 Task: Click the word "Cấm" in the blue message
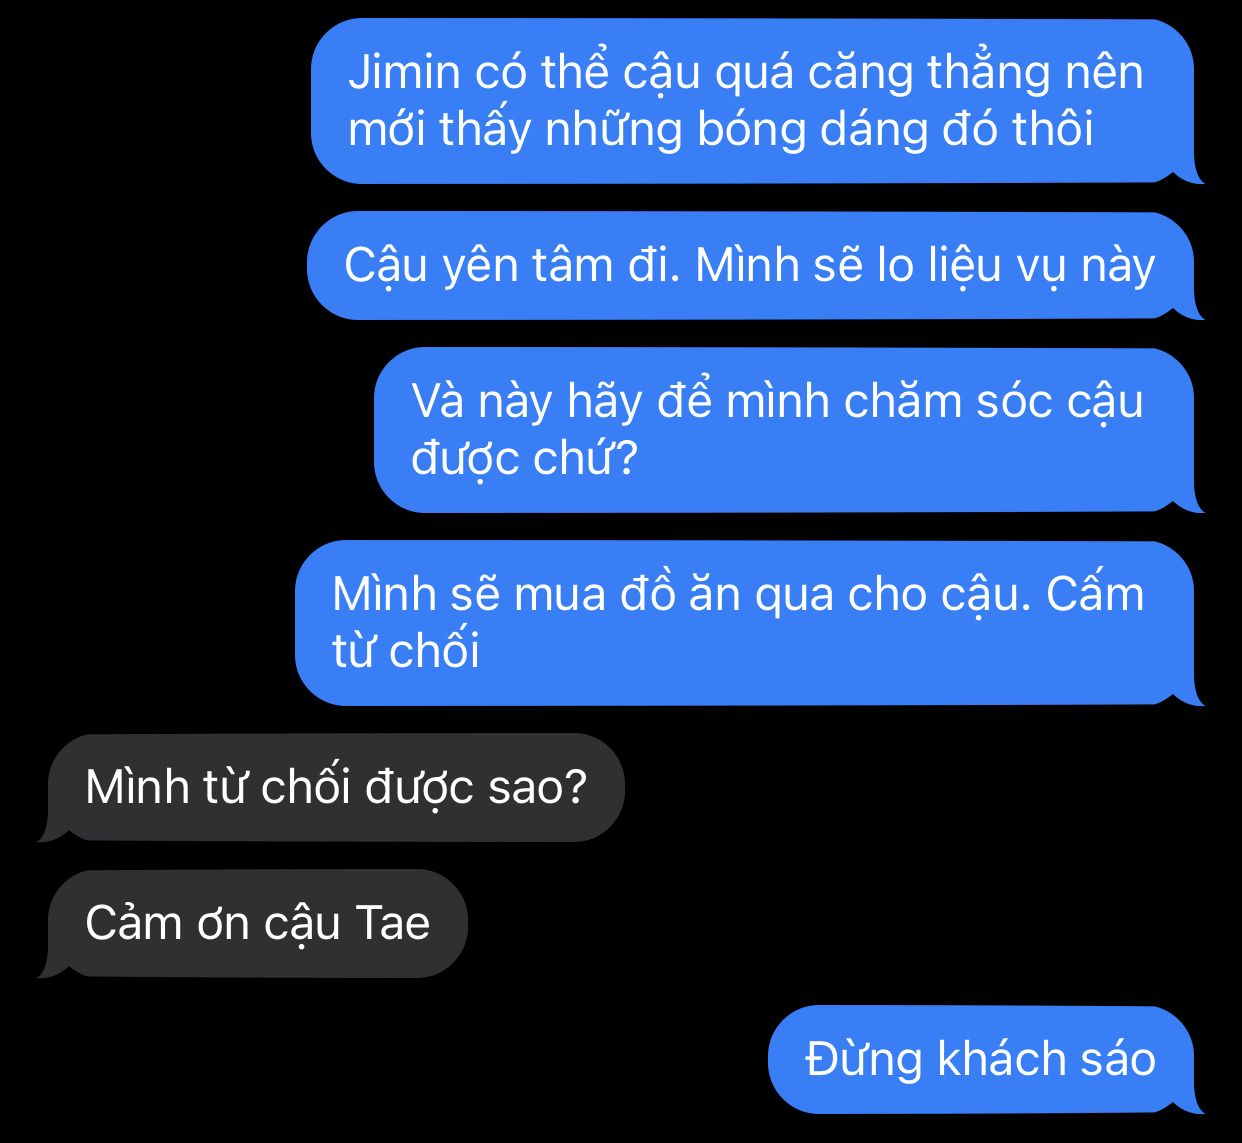1095,594
